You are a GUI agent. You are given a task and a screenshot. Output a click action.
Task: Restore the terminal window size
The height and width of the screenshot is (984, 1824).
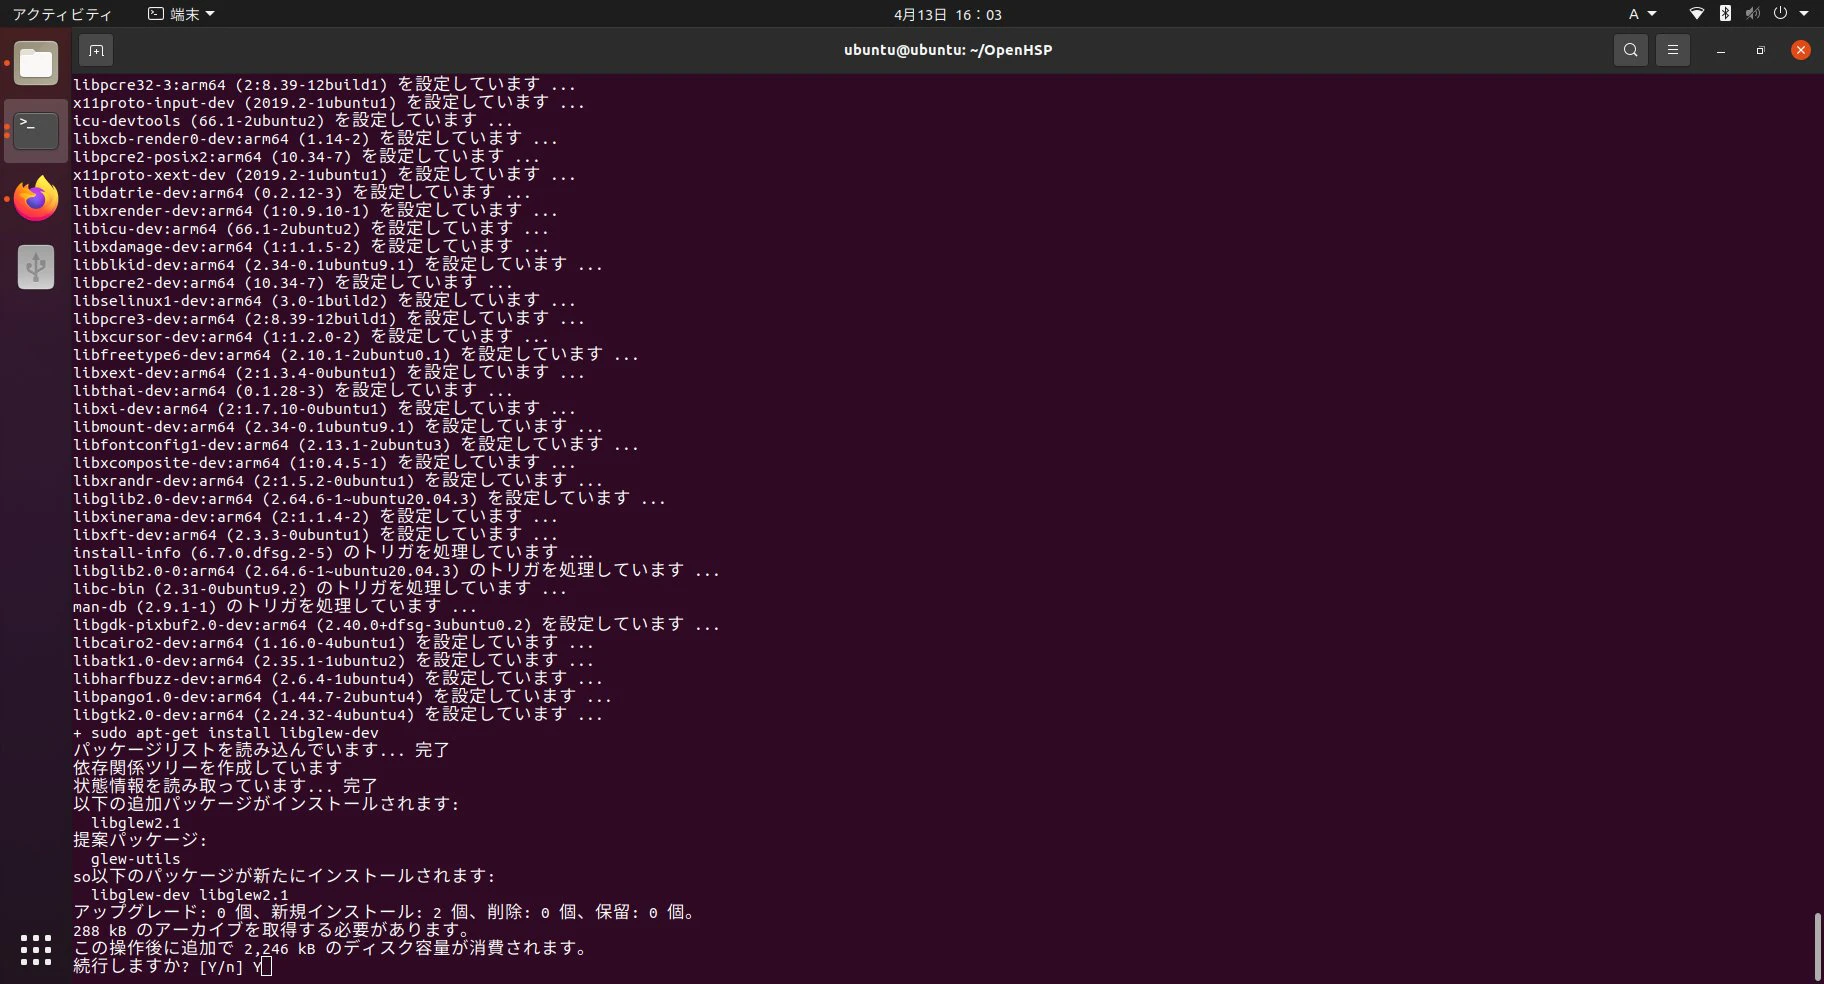tap(1760, 50)
